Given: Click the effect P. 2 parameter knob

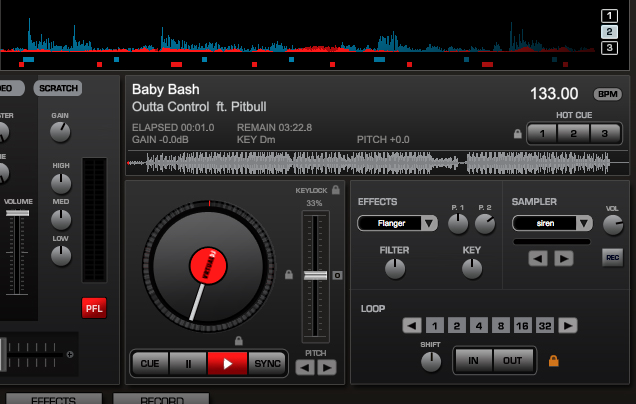Looking at the screenshot, I should 485,224.
